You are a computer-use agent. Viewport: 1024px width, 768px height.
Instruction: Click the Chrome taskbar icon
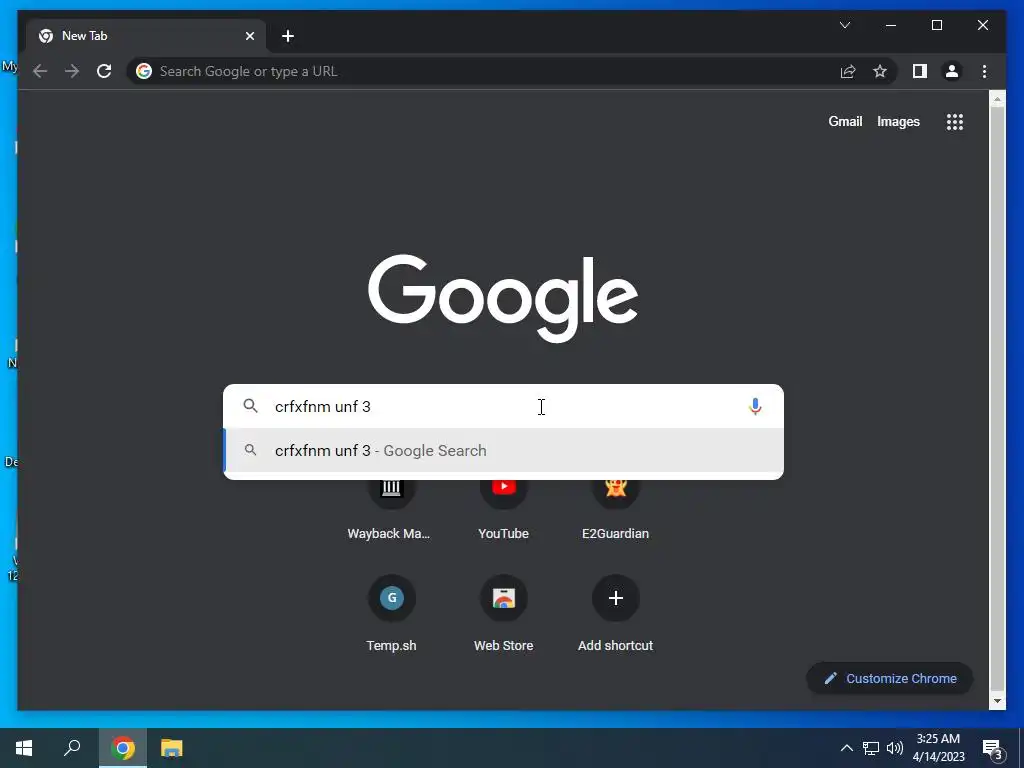(123, 748)
